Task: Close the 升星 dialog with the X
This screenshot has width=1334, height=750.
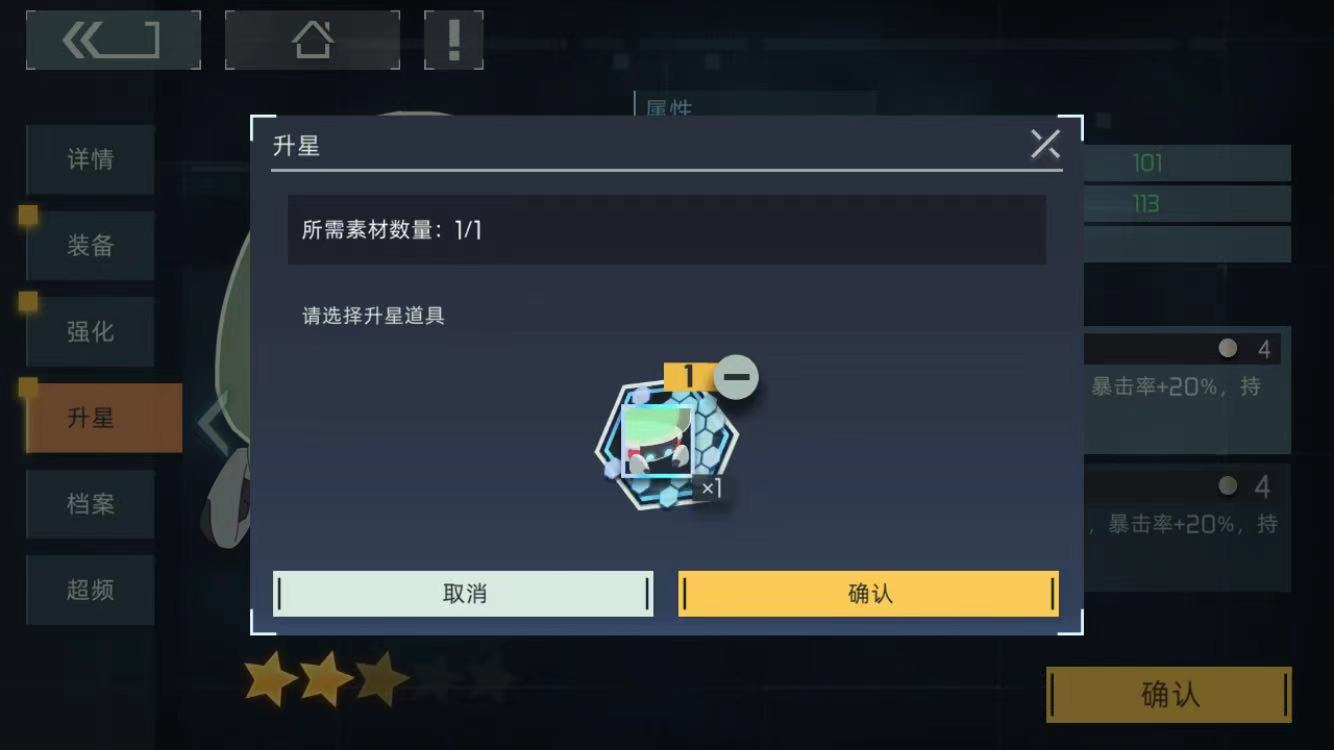Action: click(1045, 144)
